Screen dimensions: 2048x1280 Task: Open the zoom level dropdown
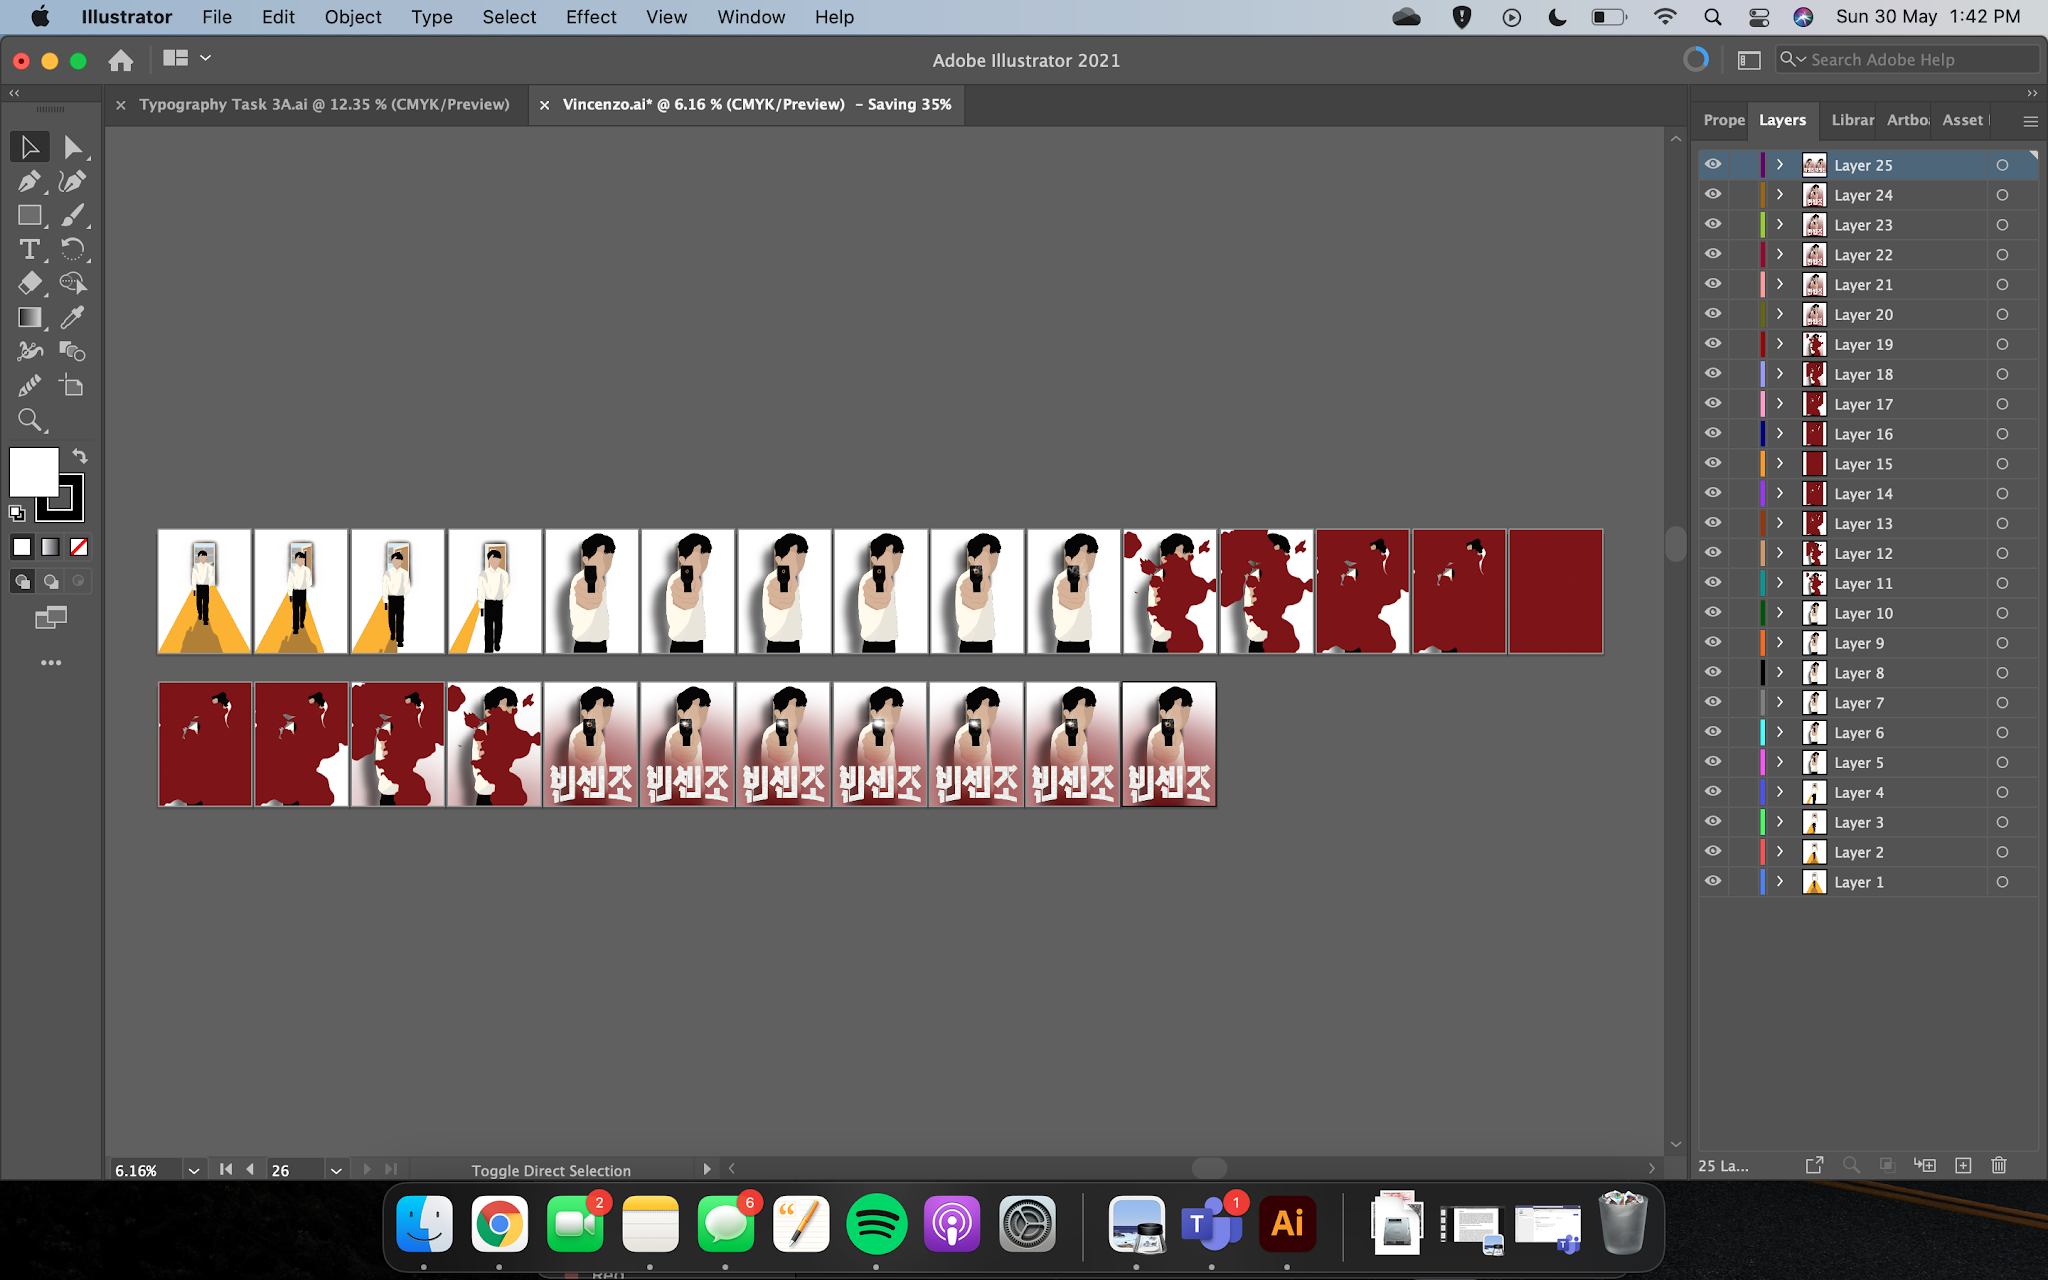click(194, 1170)
